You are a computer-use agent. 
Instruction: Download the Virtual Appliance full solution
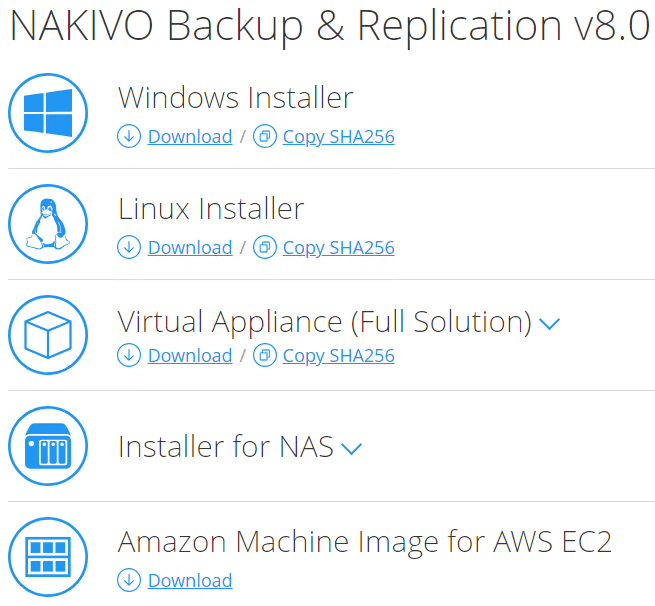tap(189, 356)
